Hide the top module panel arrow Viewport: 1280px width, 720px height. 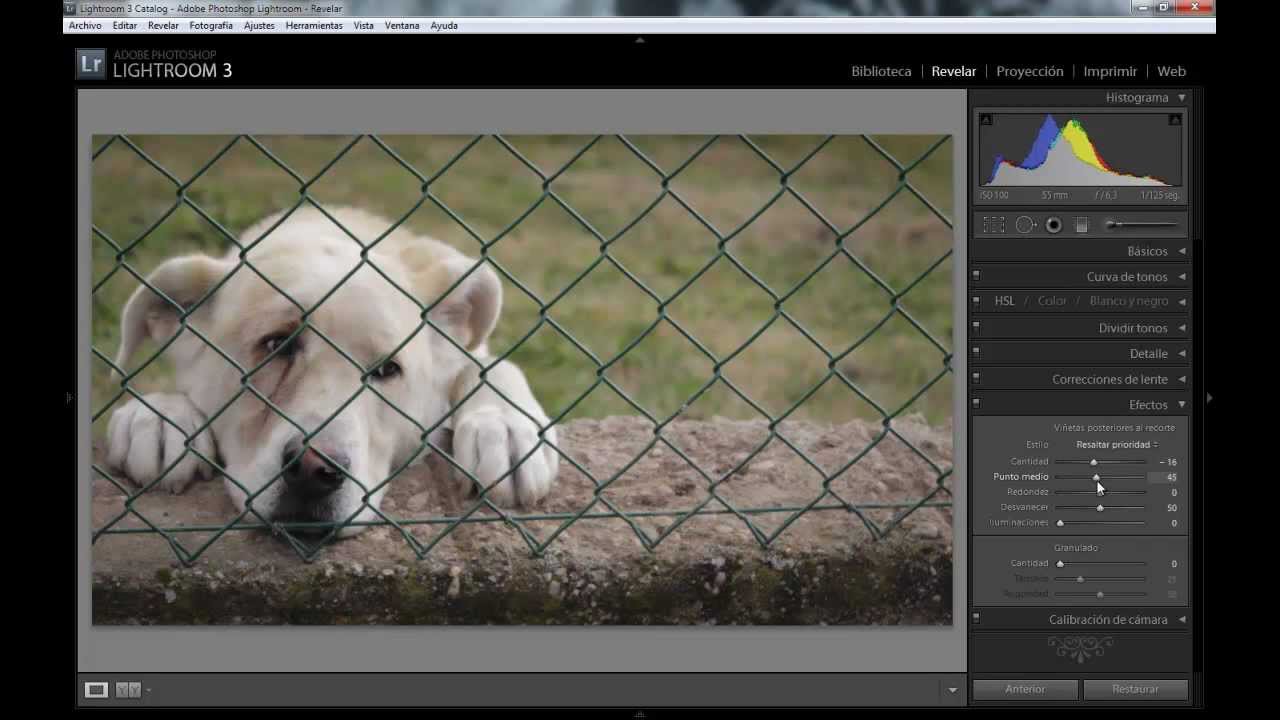640,41
